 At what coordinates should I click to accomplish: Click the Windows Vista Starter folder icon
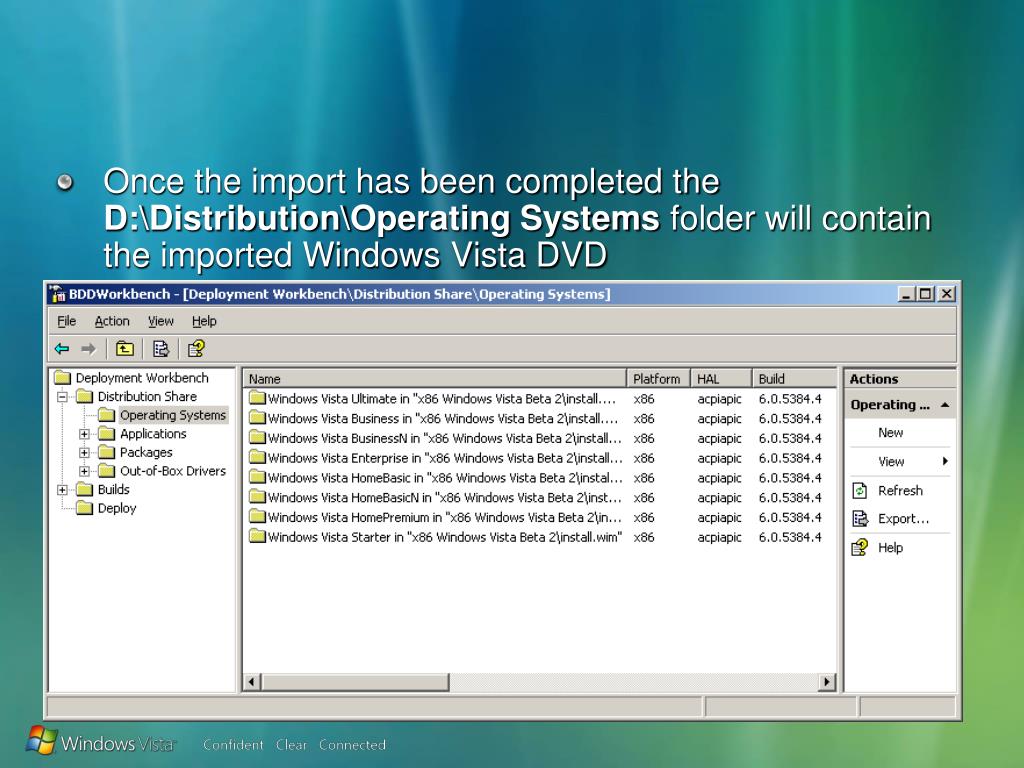coord(257,537)
